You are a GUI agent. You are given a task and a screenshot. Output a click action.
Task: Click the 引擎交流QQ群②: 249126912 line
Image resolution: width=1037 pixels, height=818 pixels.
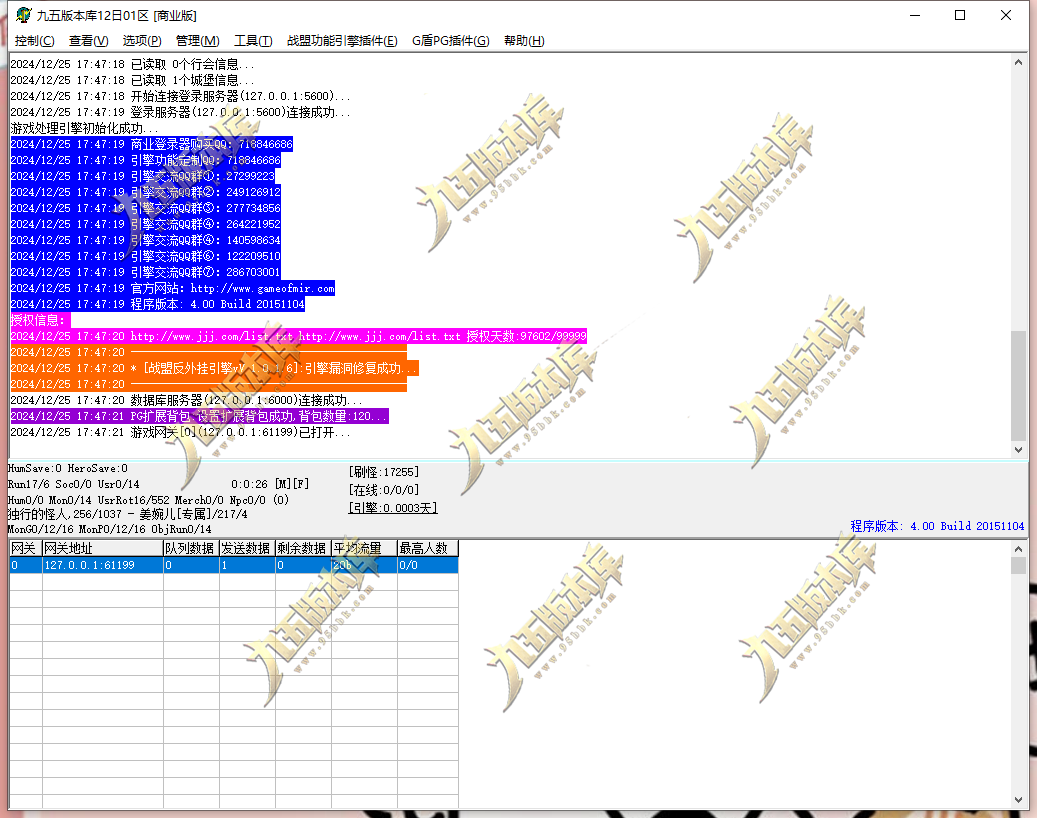click(145, 192)
